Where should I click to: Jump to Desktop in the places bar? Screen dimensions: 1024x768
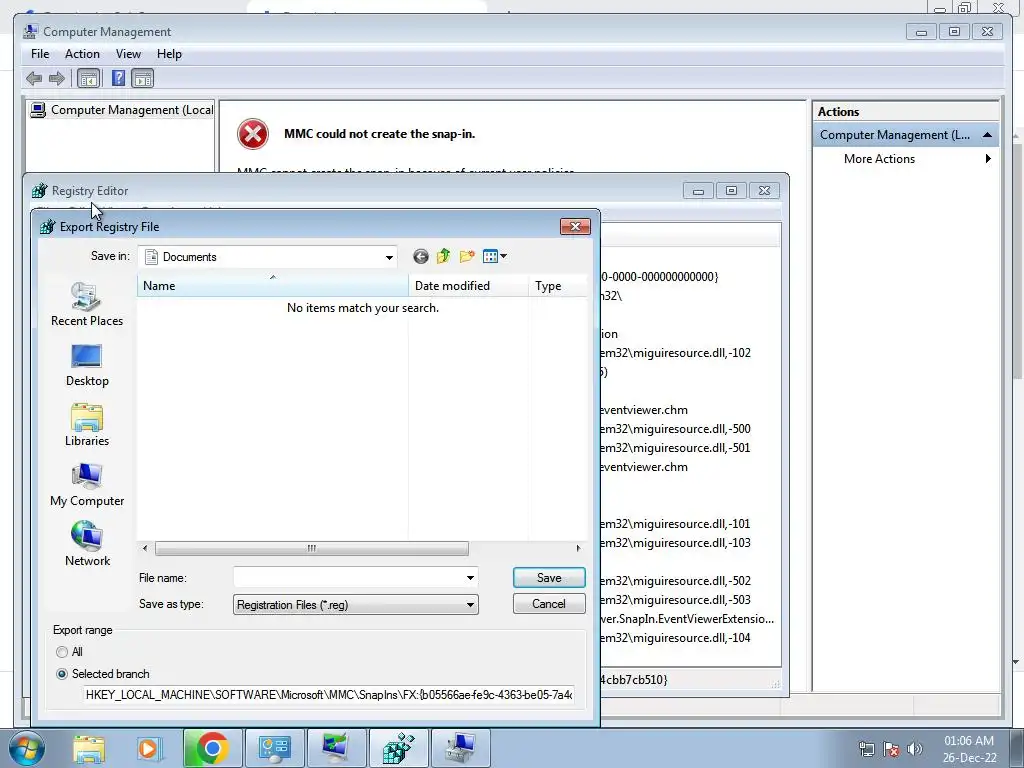point(87,365)
